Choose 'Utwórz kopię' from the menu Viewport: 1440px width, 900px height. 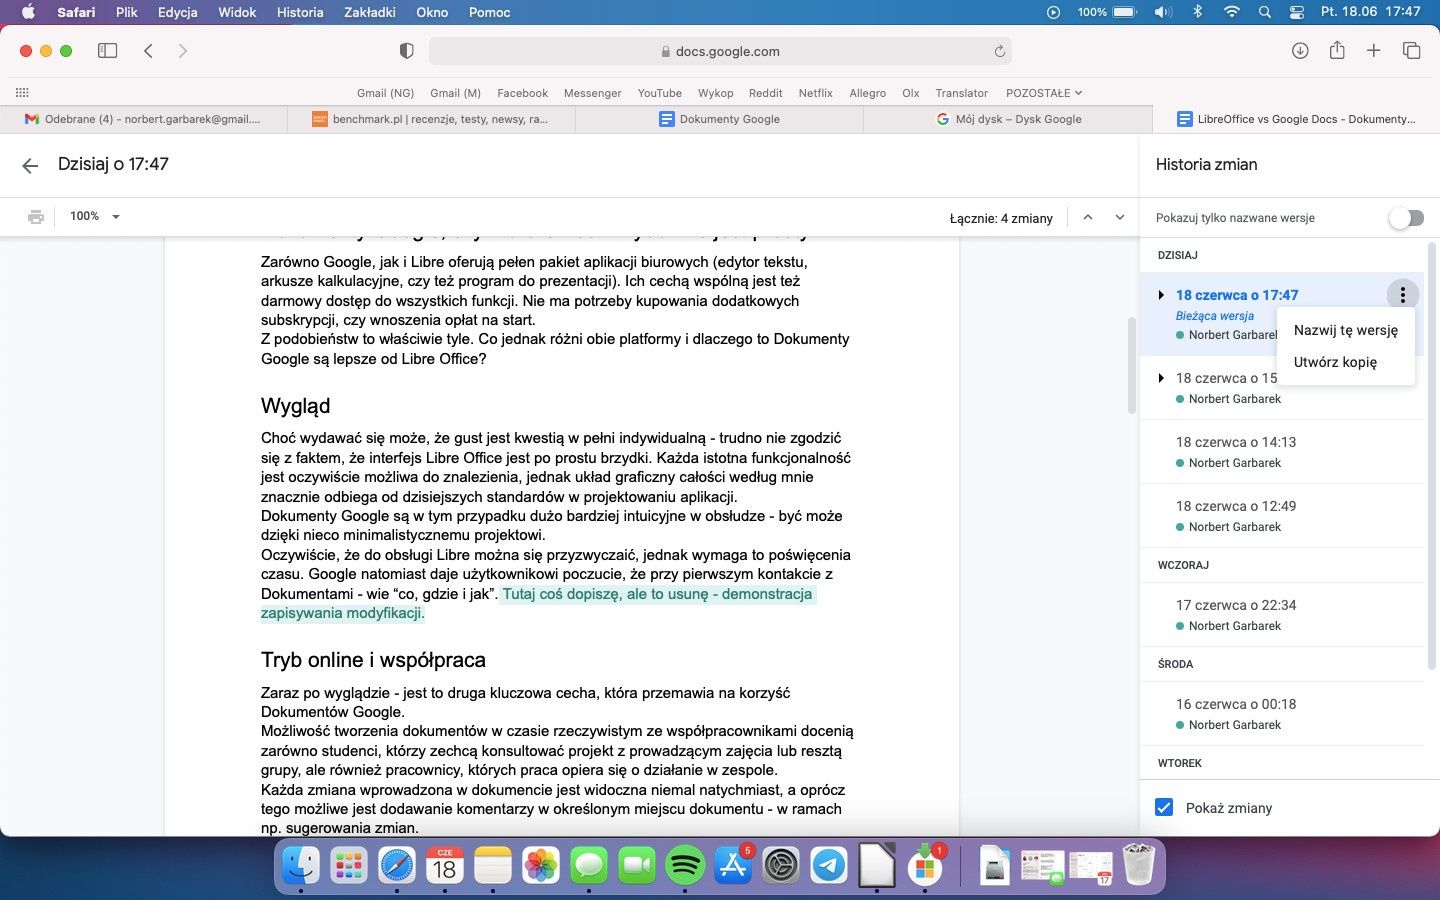(x=1346, y=362)
